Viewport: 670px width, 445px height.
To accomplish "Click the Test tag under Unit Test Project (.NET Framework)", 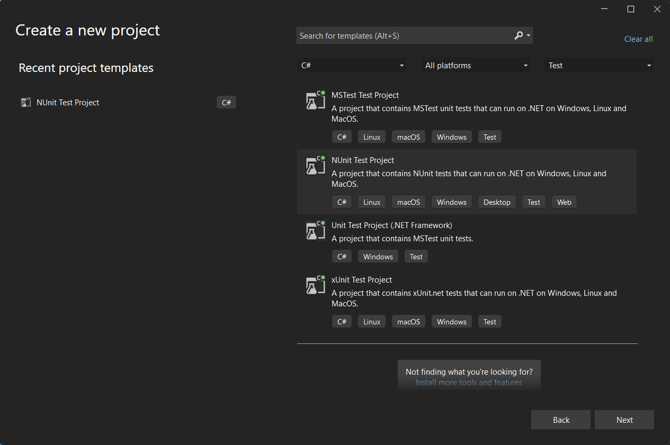I will click(416, 256).
